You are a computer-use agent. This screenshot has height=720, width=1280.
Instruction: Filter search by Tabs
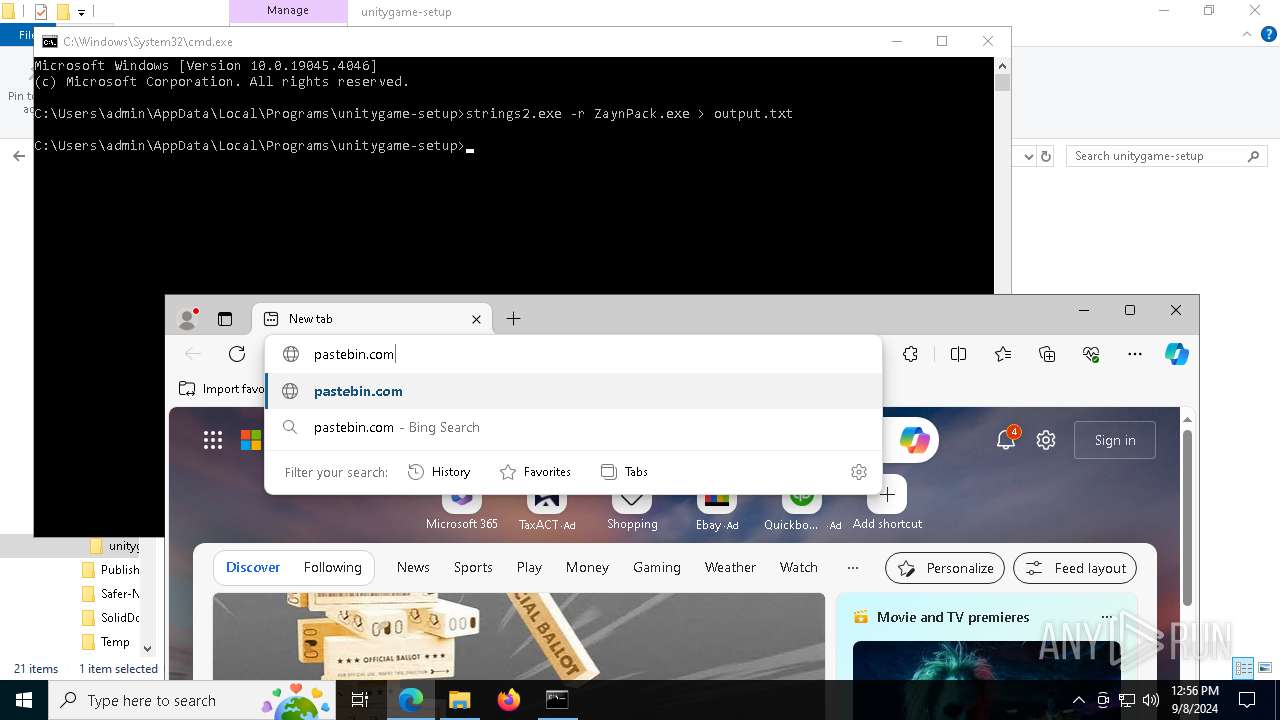(x=624, y=472)
